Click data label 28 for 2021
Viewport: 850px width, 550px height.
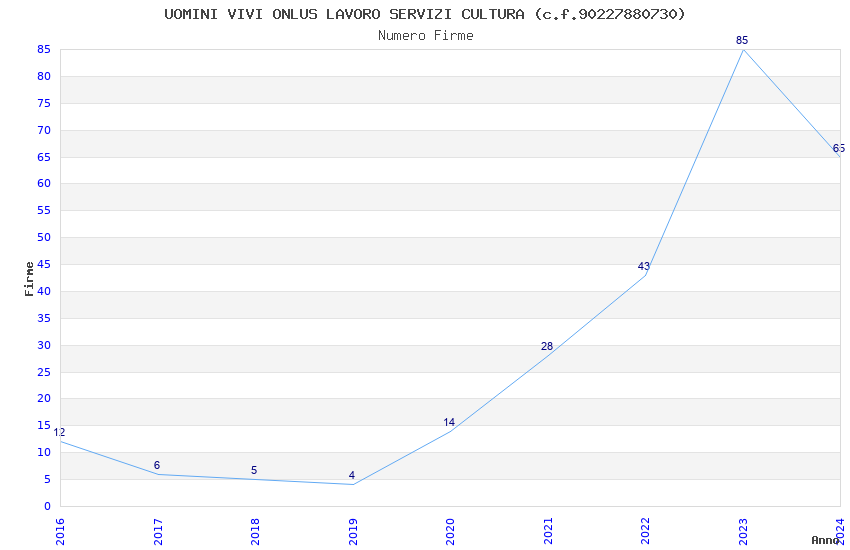click(x=546, y=346)
